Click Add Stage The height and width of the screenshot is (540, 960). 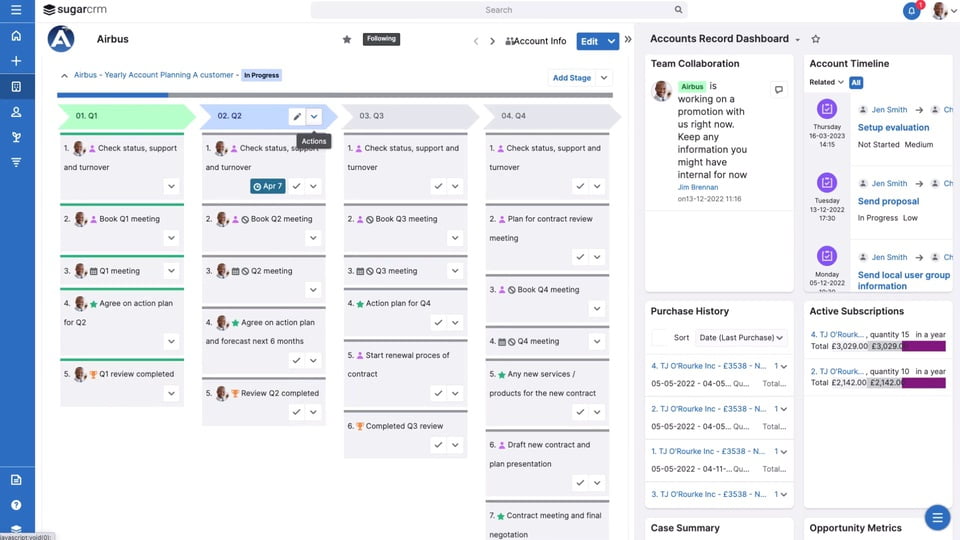pos(572,78)
